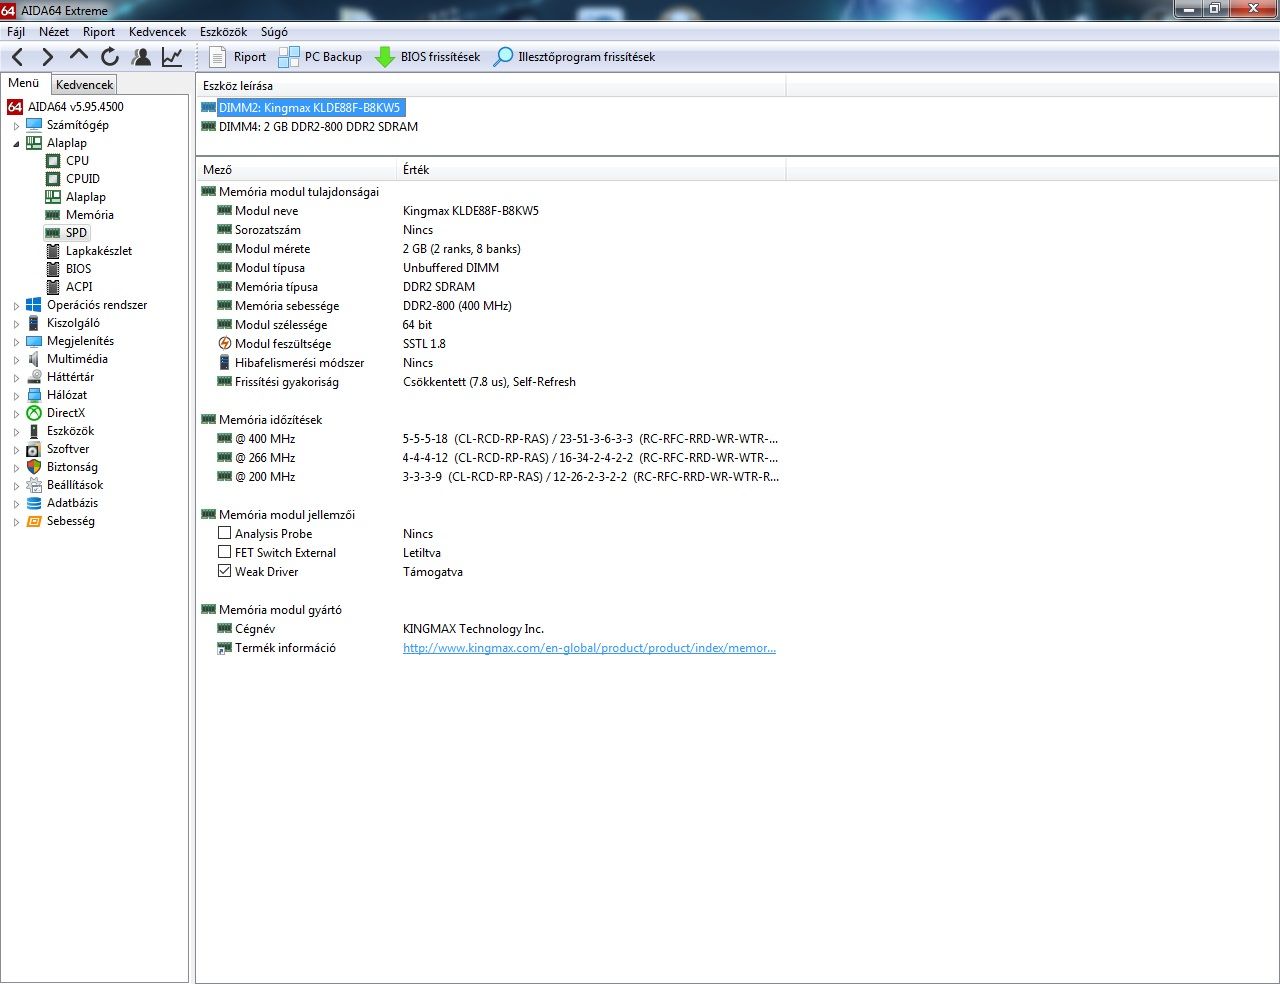Screen dimensions: 1280x984
Task: Select the CPU chip icon in tree
Action: (x=53, y=160)
